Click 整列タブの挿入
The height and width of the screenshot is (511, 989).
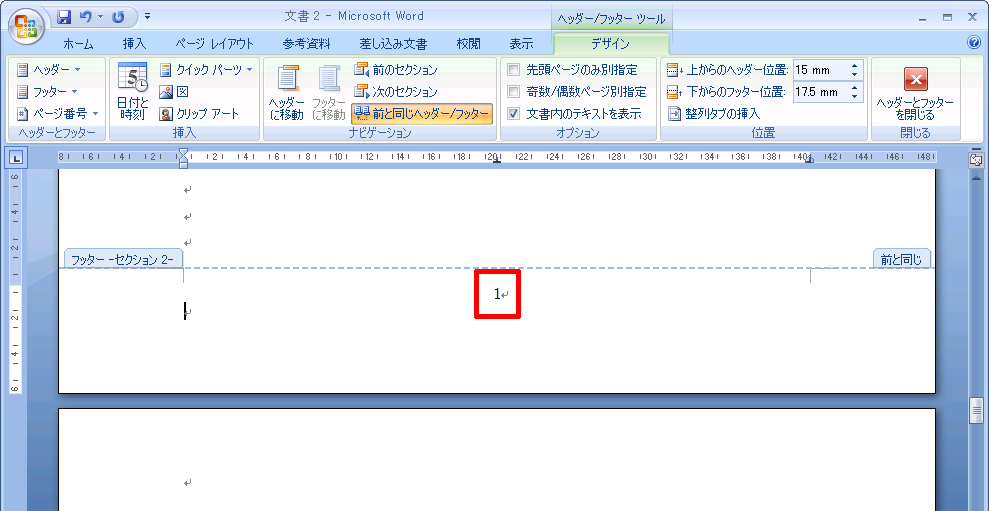point(714,114)
